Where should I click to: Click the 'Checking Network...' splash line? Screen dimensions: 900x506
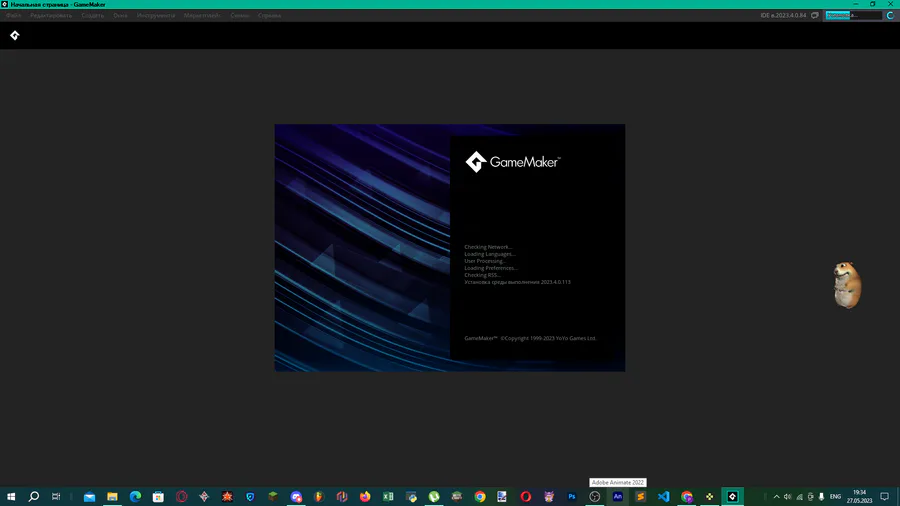pos(488,247)
